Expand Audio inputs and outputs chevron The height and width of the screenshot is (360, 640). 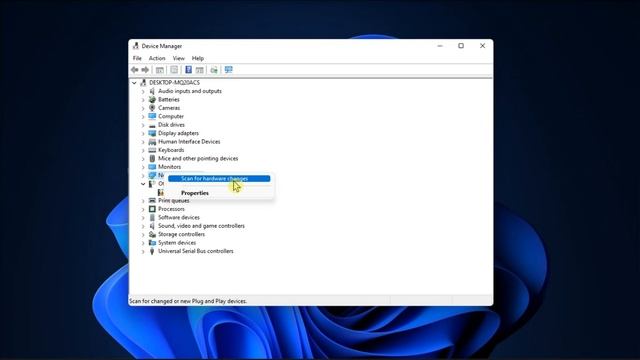(143, 91)
